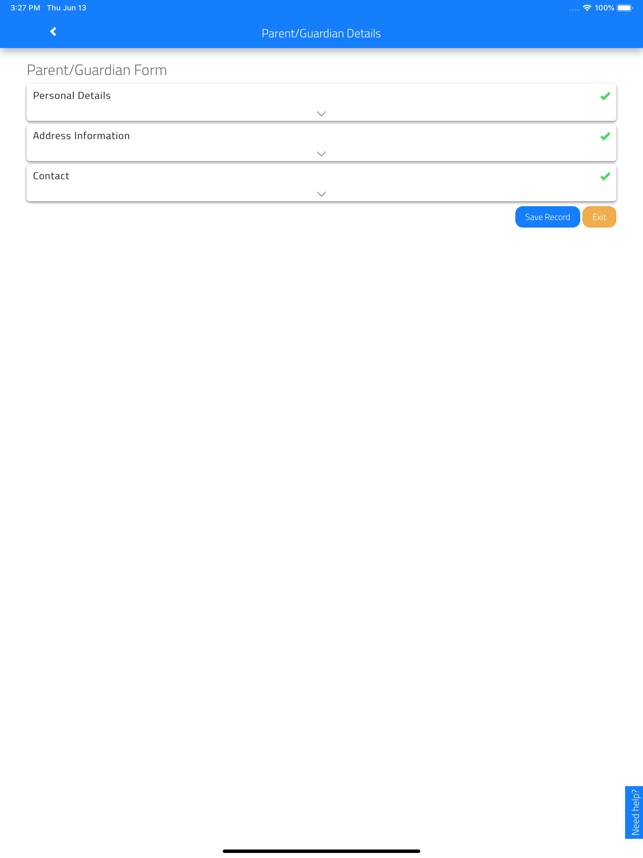Screen dimensions: 643x858
Task: Tap the Wi-Fi status icon
Action: tap(587, 8)
